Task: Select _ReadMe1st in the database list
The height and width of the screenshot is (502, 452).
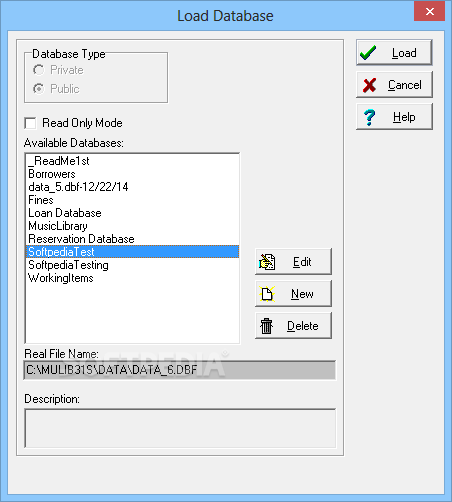Action: (132, 161)
